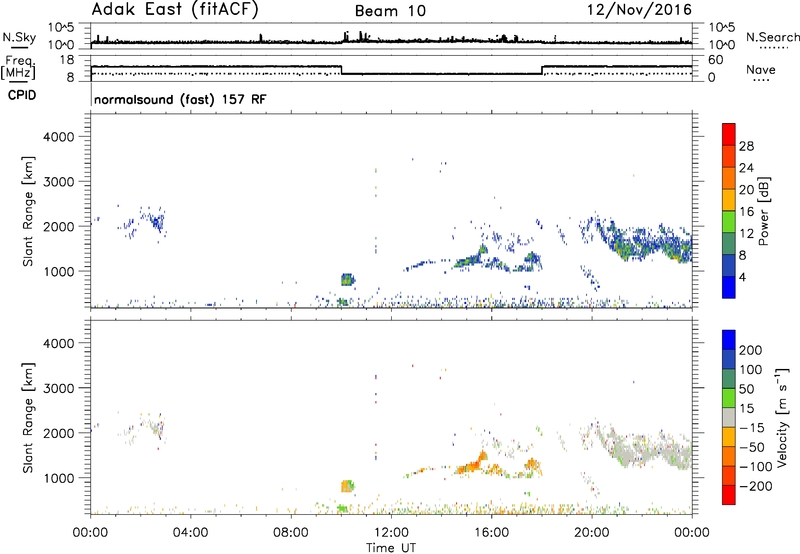
Task: Click the '4000' tick on the power panel
Action: pyautogui.click(x=59, y=137)
